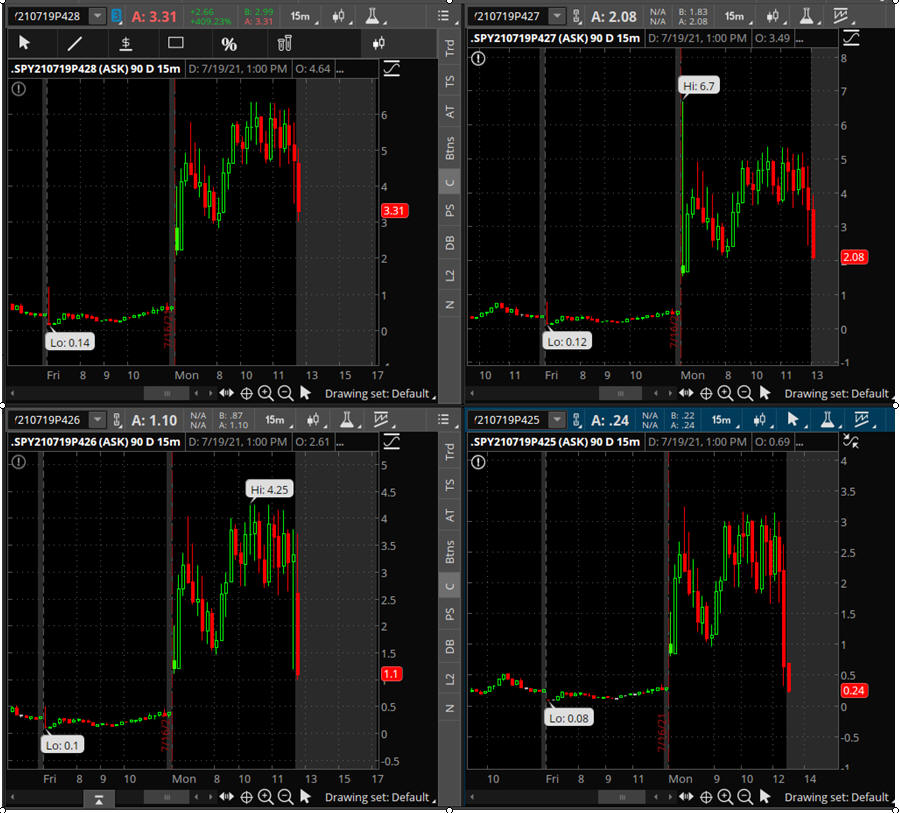The width and height of the screenshot is (900, 813).
Task: Select the trendline drawing tool
Action: [75, 43]
